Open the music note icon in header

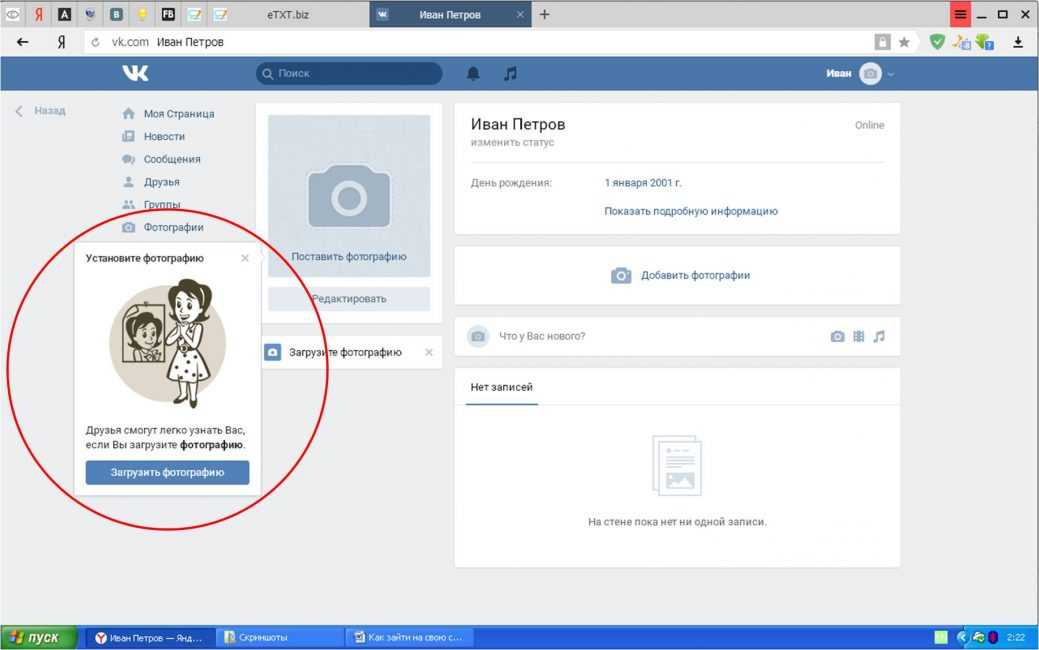(x=510, y=73)
